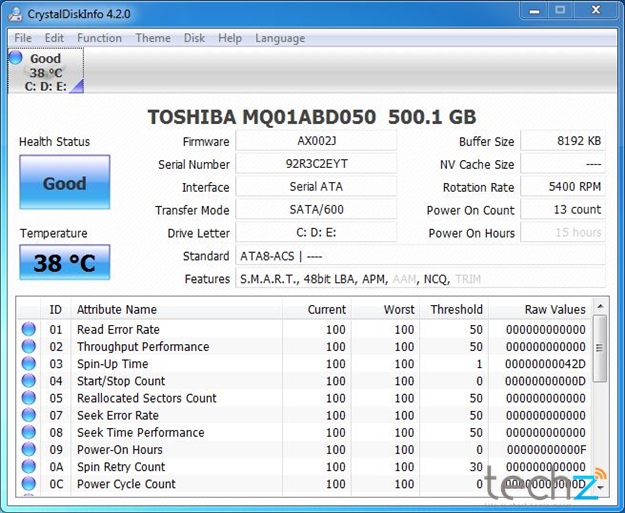
Task: Click raw value 00000000000F of Power-On Hours
Action: click(x=546, y=450)
